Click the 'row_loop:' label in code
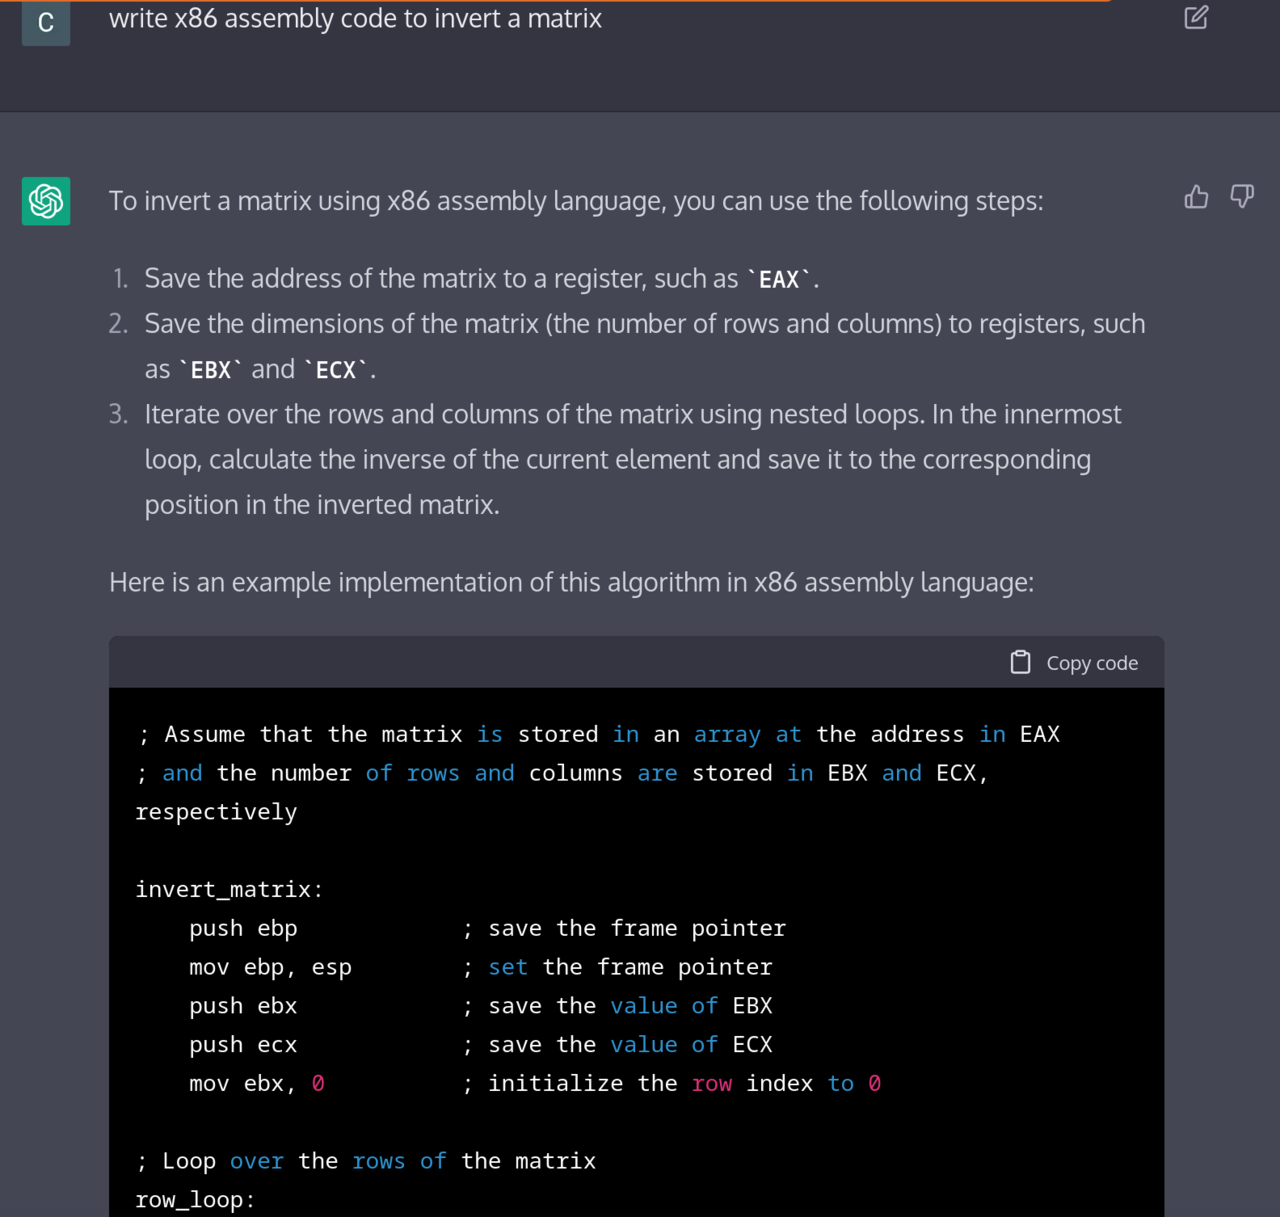The height and width of the screenshot is (1217, 1280). pyautogui.click(x=195, y=1200)
